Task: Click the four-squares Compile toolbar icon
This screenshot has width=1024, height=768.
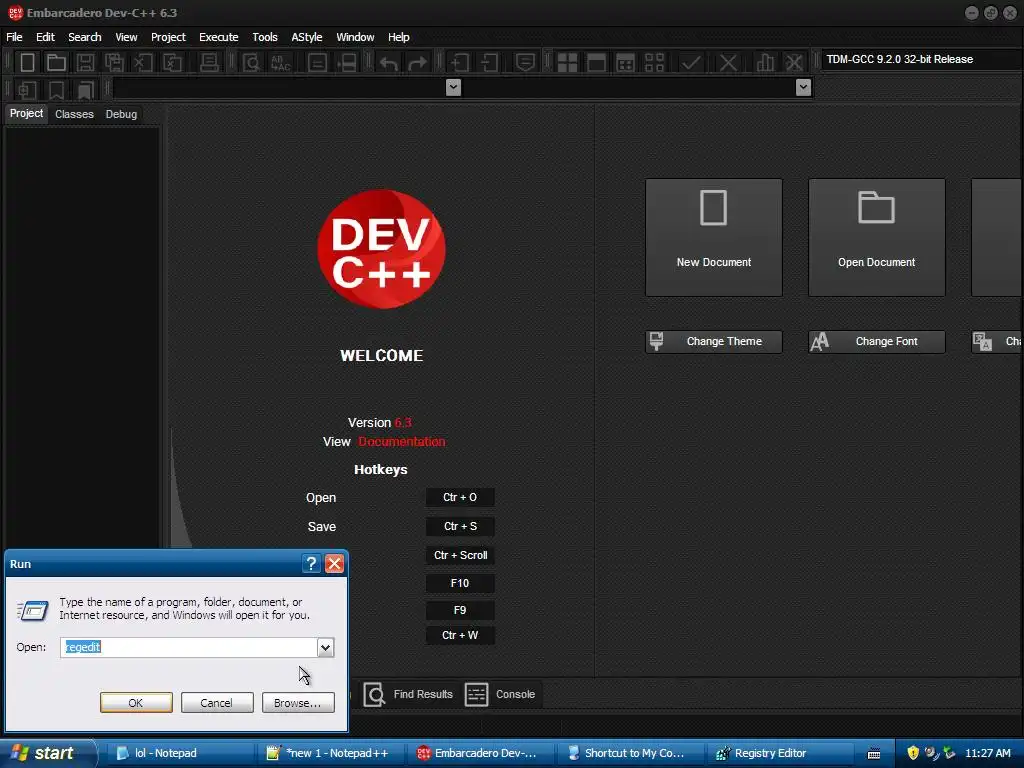Action: tap(567, 63)
